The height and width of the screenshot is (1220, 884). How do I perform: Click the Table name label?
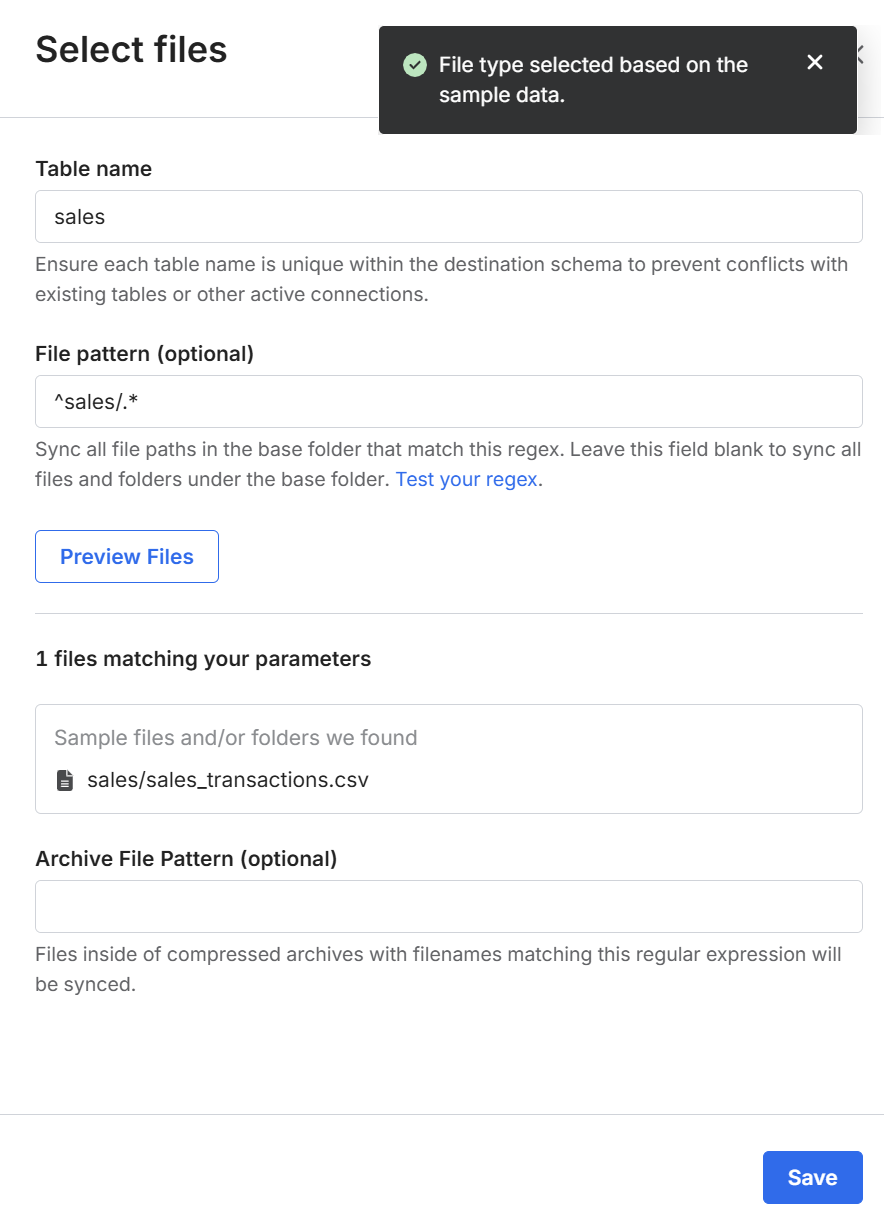[93, 169]
